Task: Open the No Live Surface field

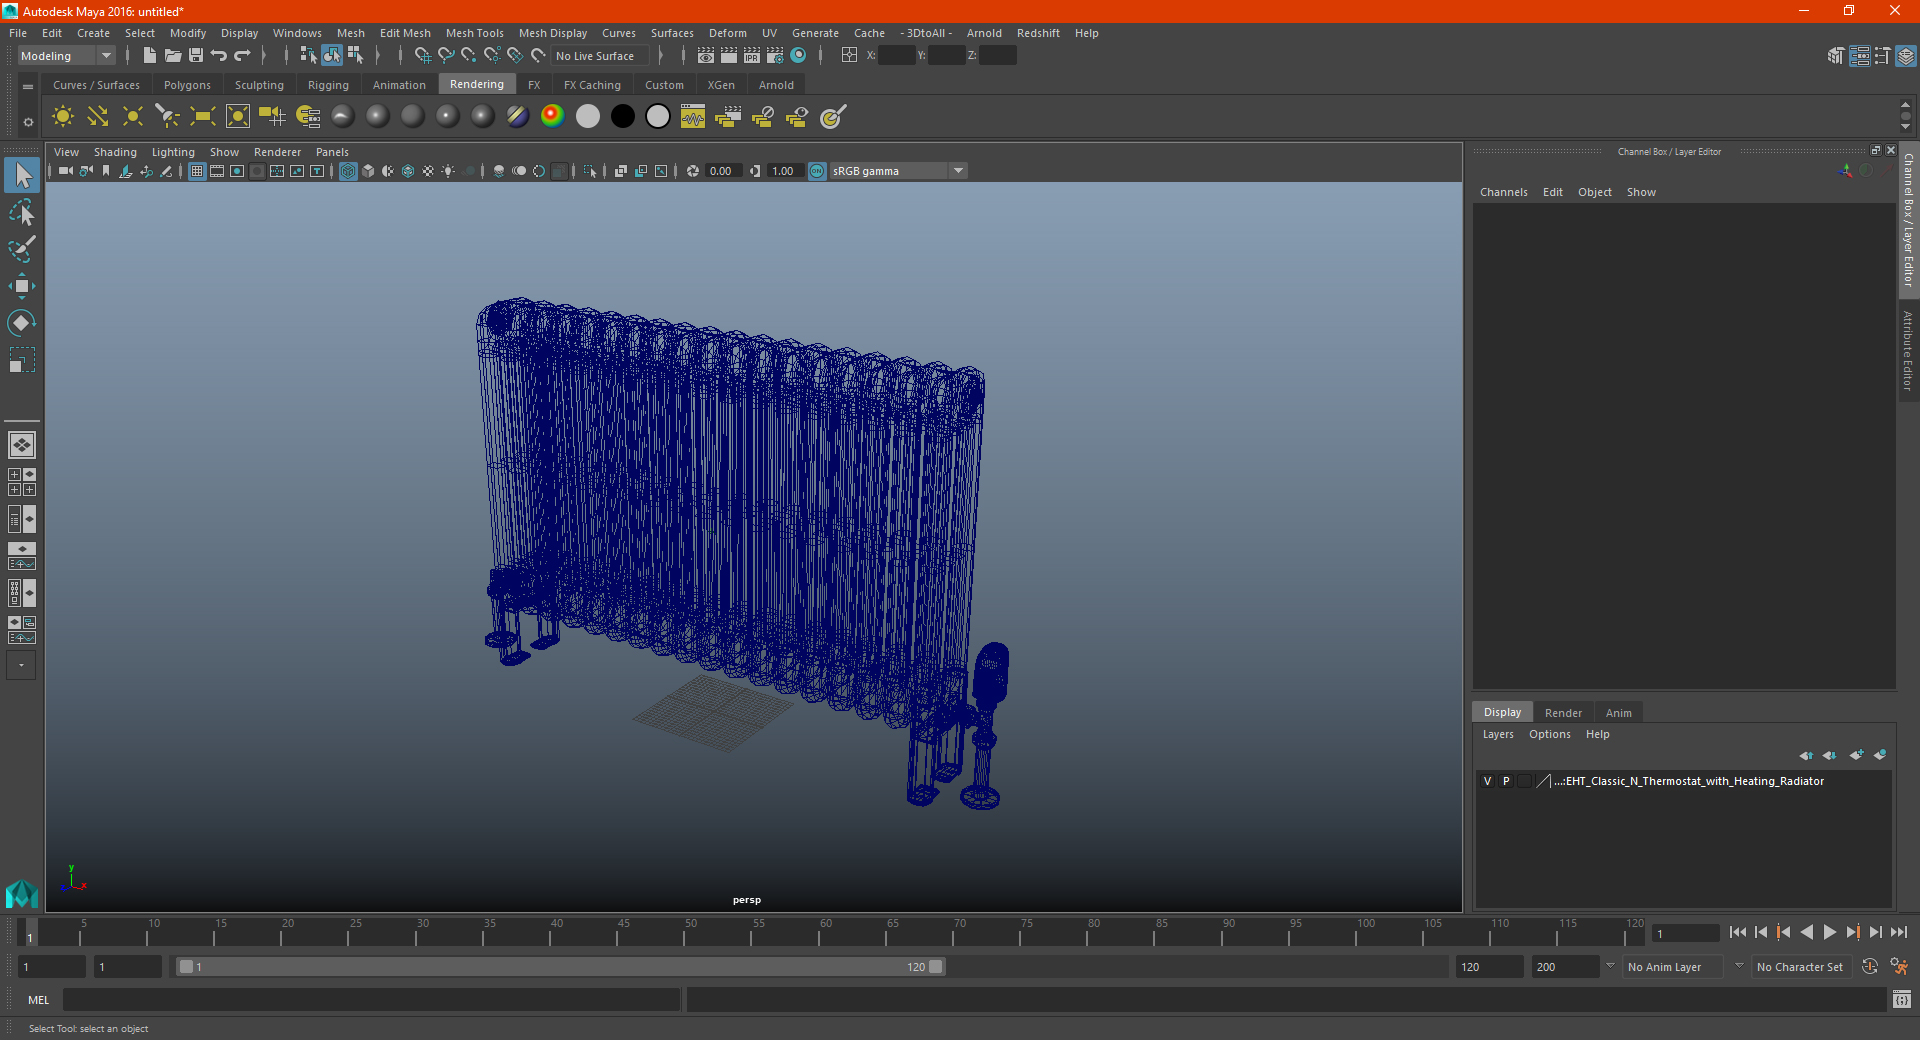Action: (x=600, y=56)
